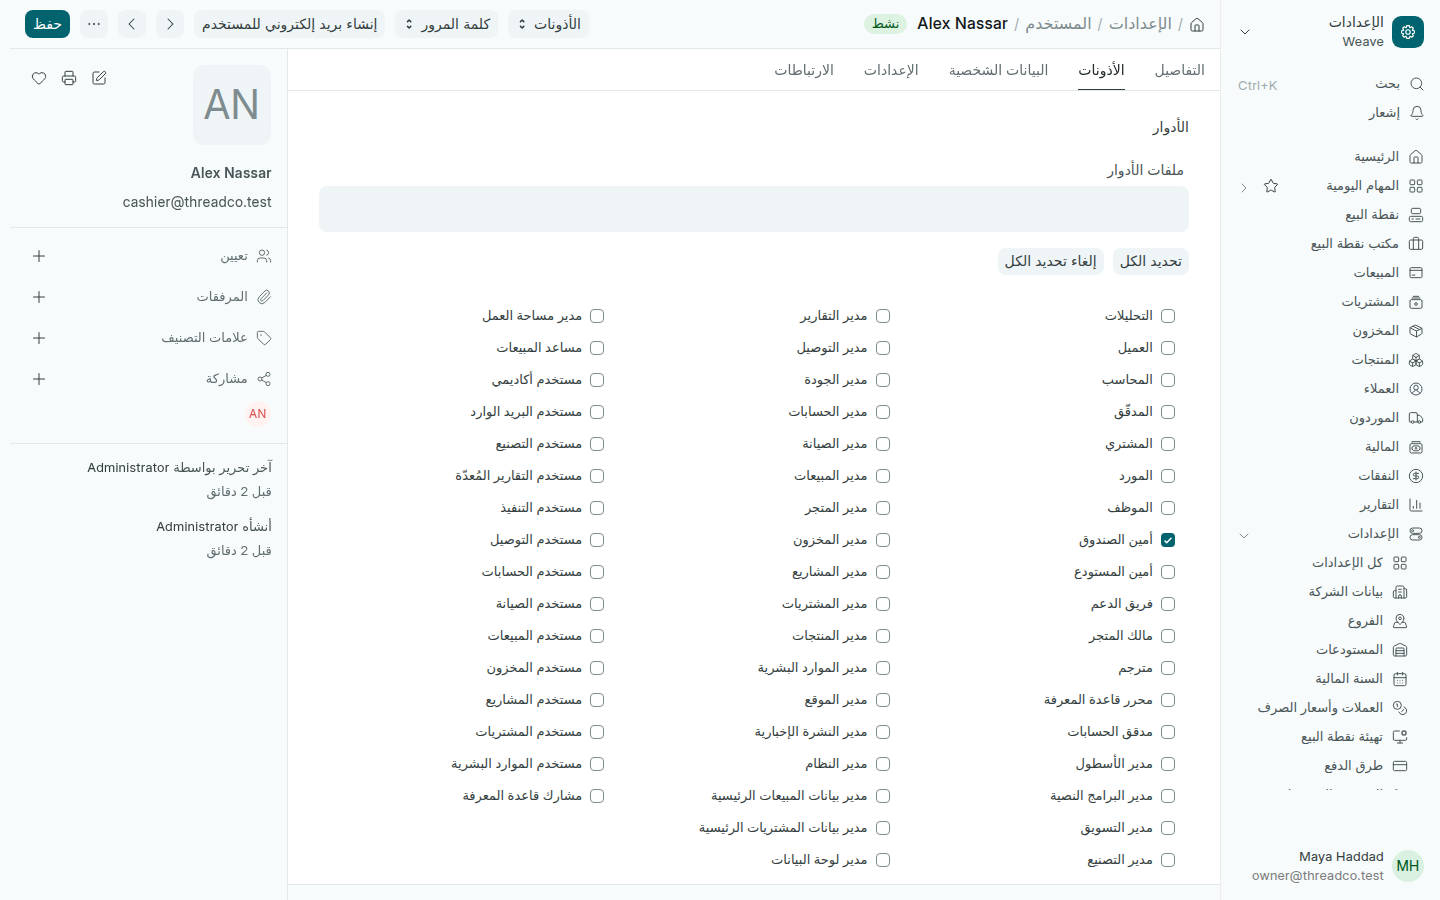The height and width of the screenshot is (900, 1440).
Task: Open the الإعدادات tab
Action: pos(891,70)
